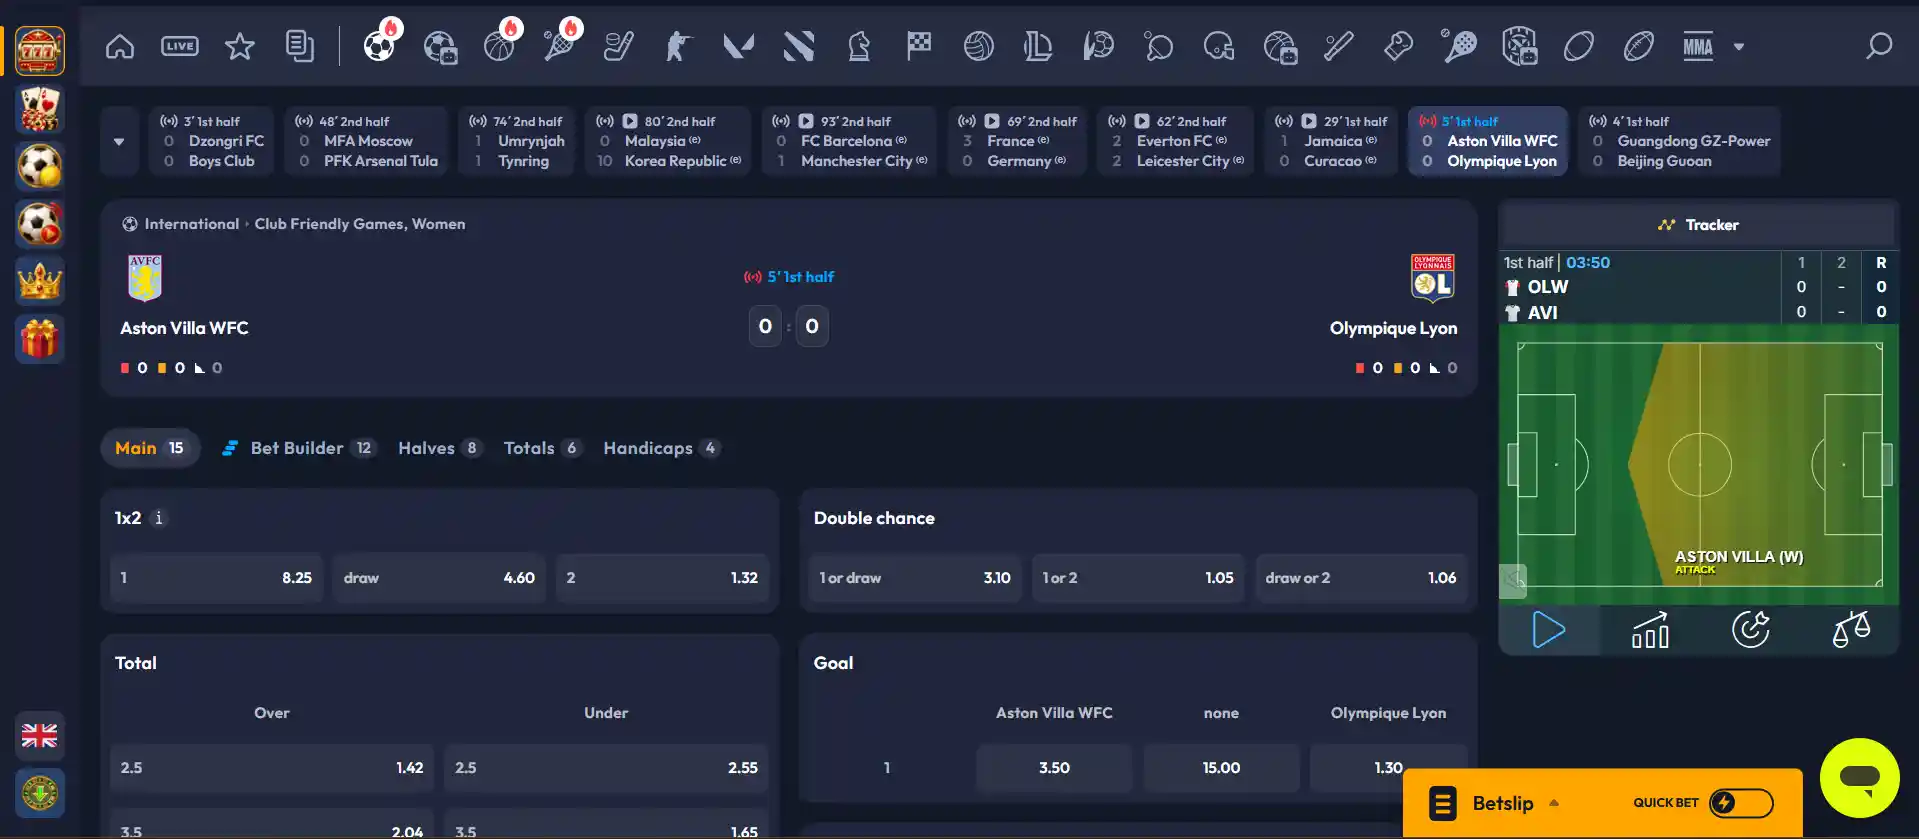Open the FC Barcelona vs Manchester City match card

point(849,141)
